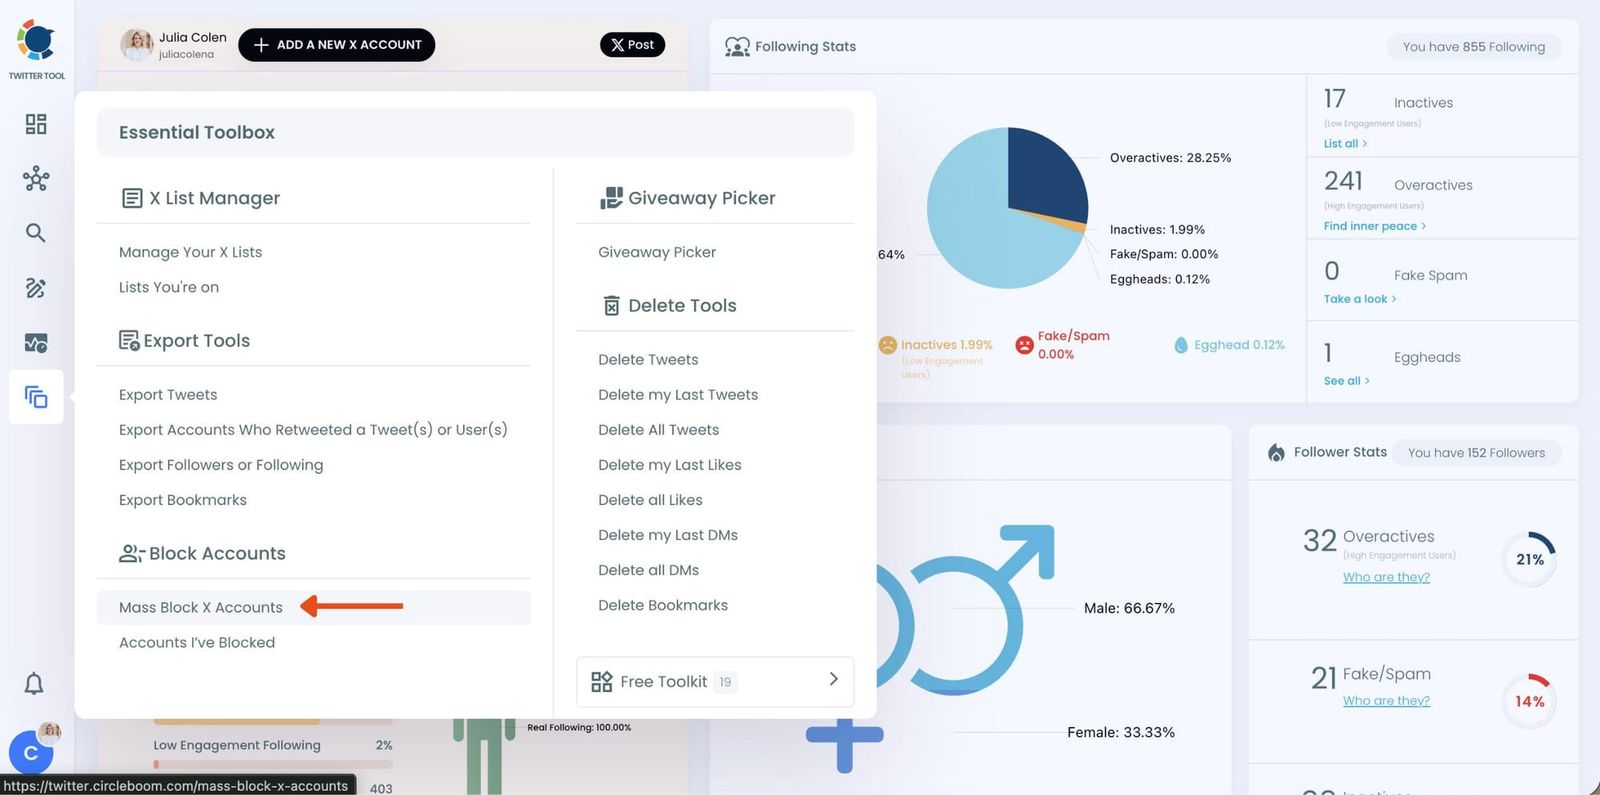Click See all link under Eggheads
This screenshot has width=1600, height=795.
1347,381
